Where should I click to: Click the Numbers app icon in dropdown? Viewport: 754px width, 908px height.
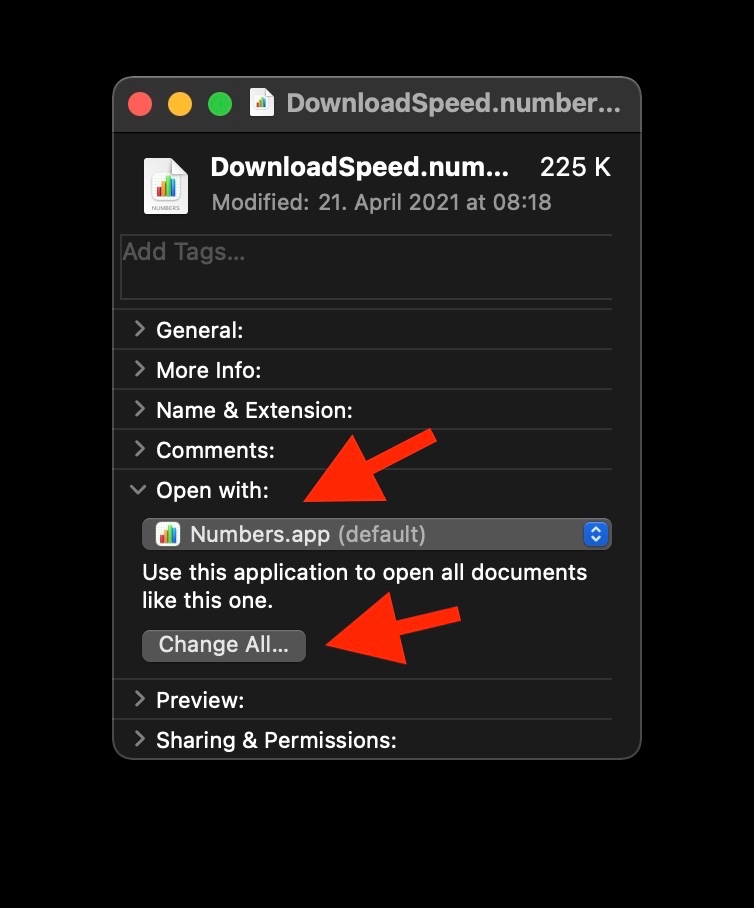(168, 535)
